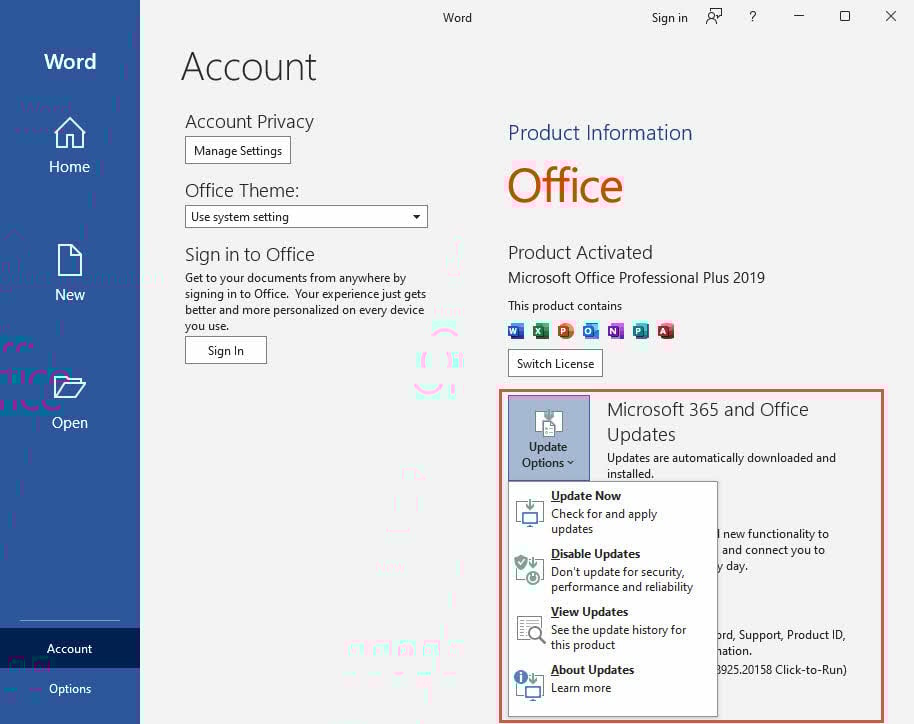Click the View Updates magnifier icon
The width and height of the screenshot is (914, 724).
(530, 628)
